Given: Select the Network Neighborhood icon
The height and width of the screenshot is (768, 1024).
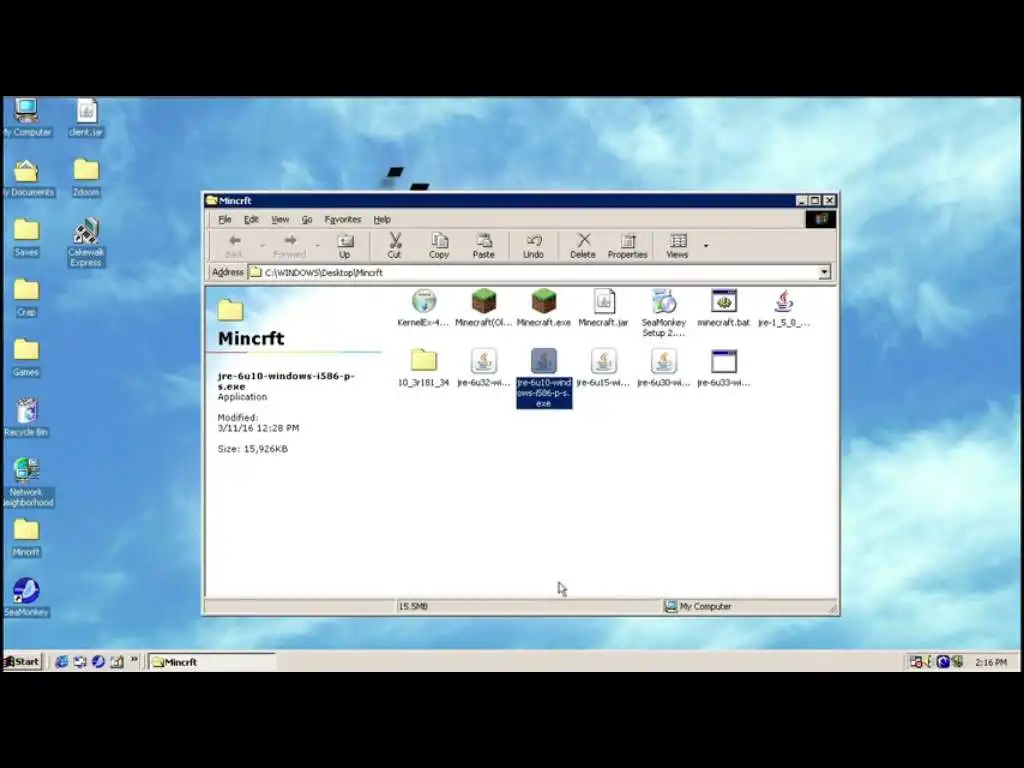Looking at the screenshot, I should coord(26,483).
